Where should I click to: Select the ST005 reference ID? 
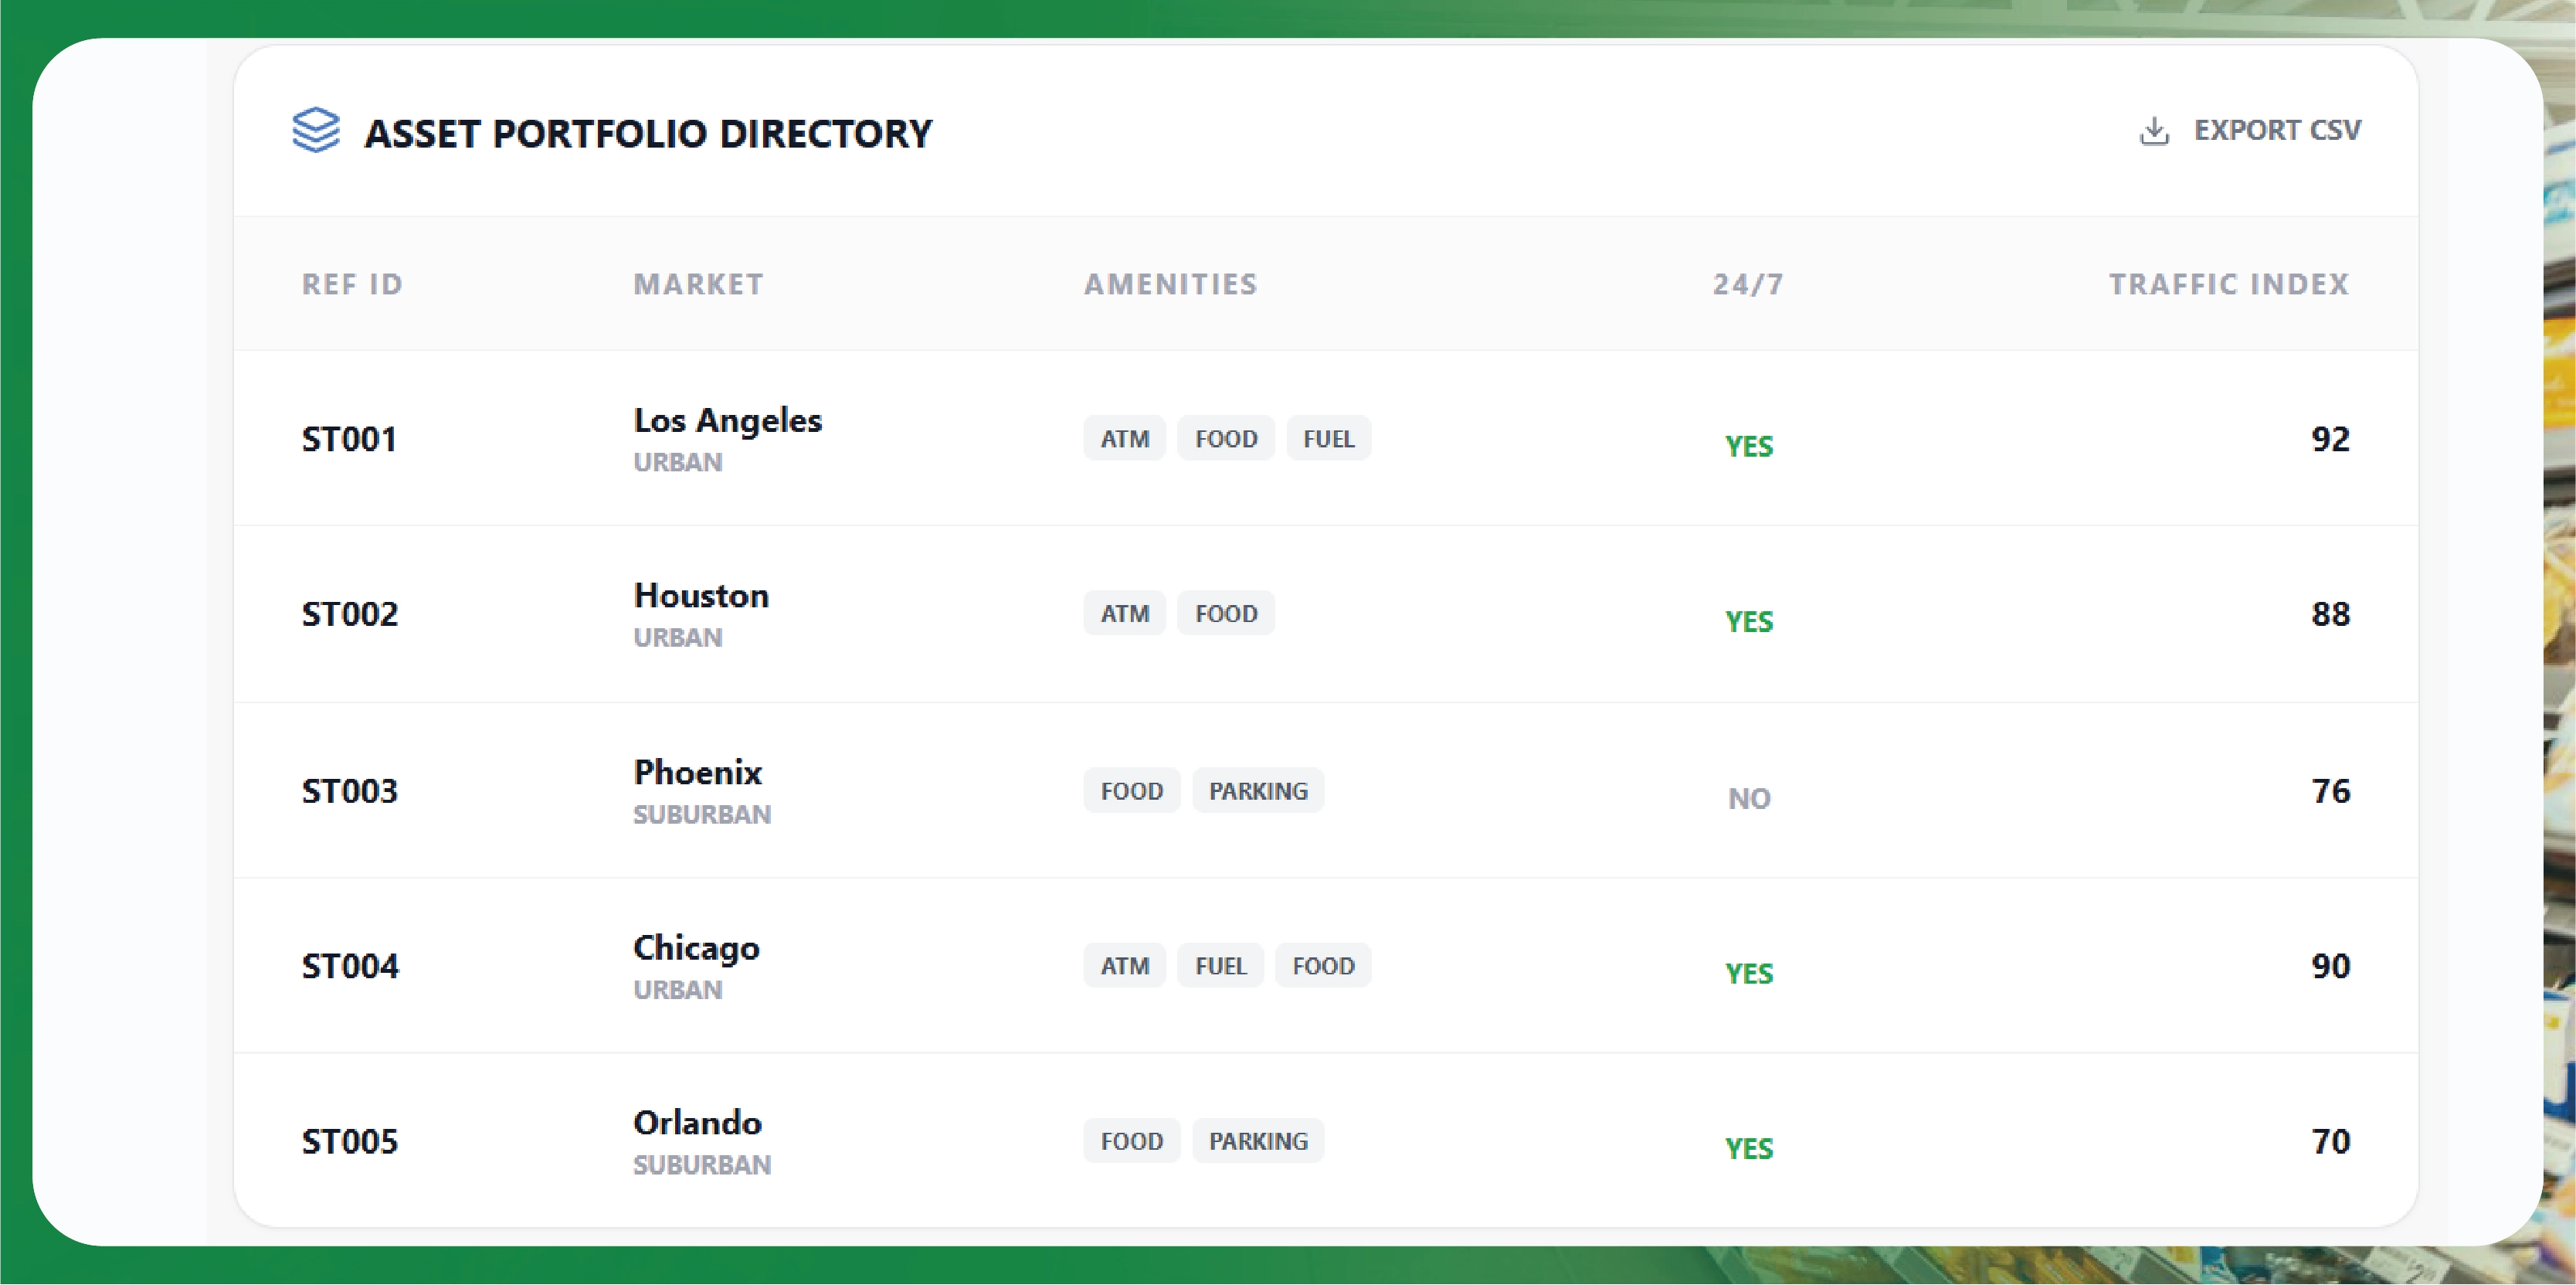[x=349, y=1141]
